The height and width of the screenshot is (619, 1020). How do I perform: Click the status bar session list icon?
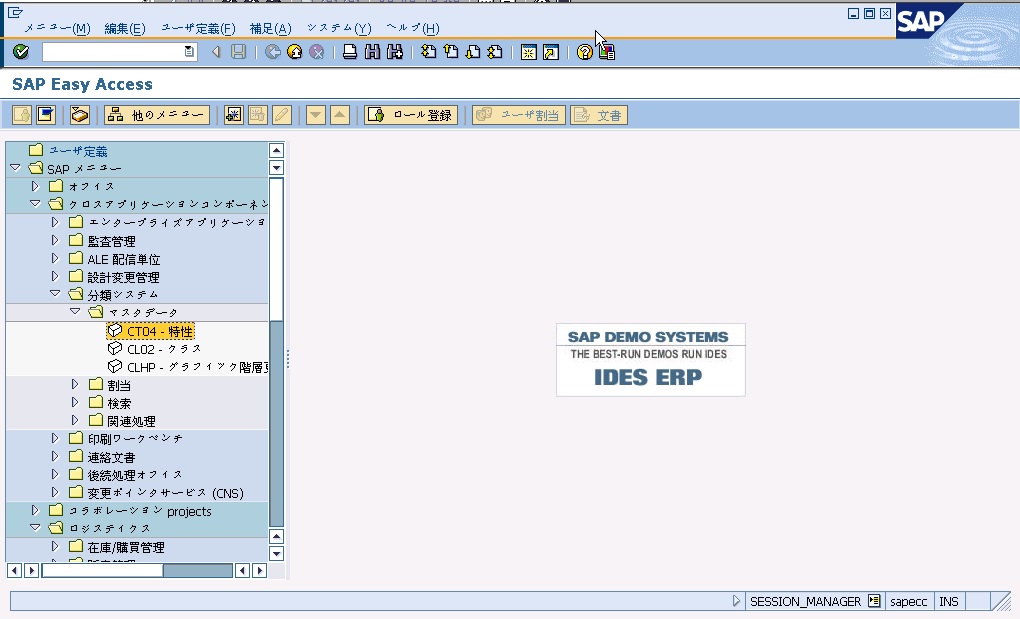[874, 601]
